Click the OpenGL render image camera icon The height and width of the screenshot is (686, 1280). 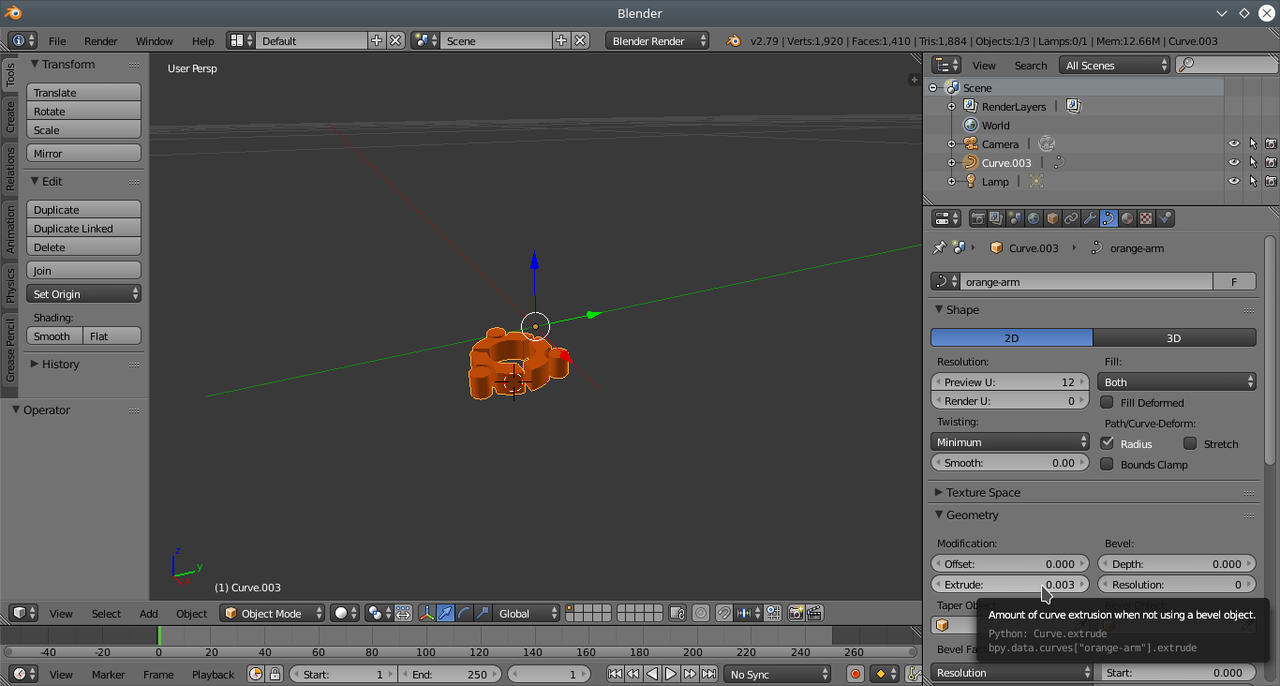[x=796, y=613]
